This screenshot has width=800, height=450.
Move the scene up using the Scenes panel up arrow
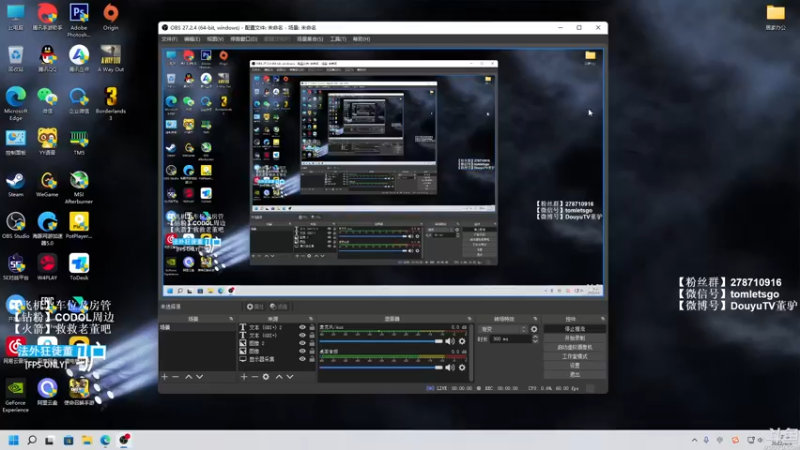click(188, 377)
